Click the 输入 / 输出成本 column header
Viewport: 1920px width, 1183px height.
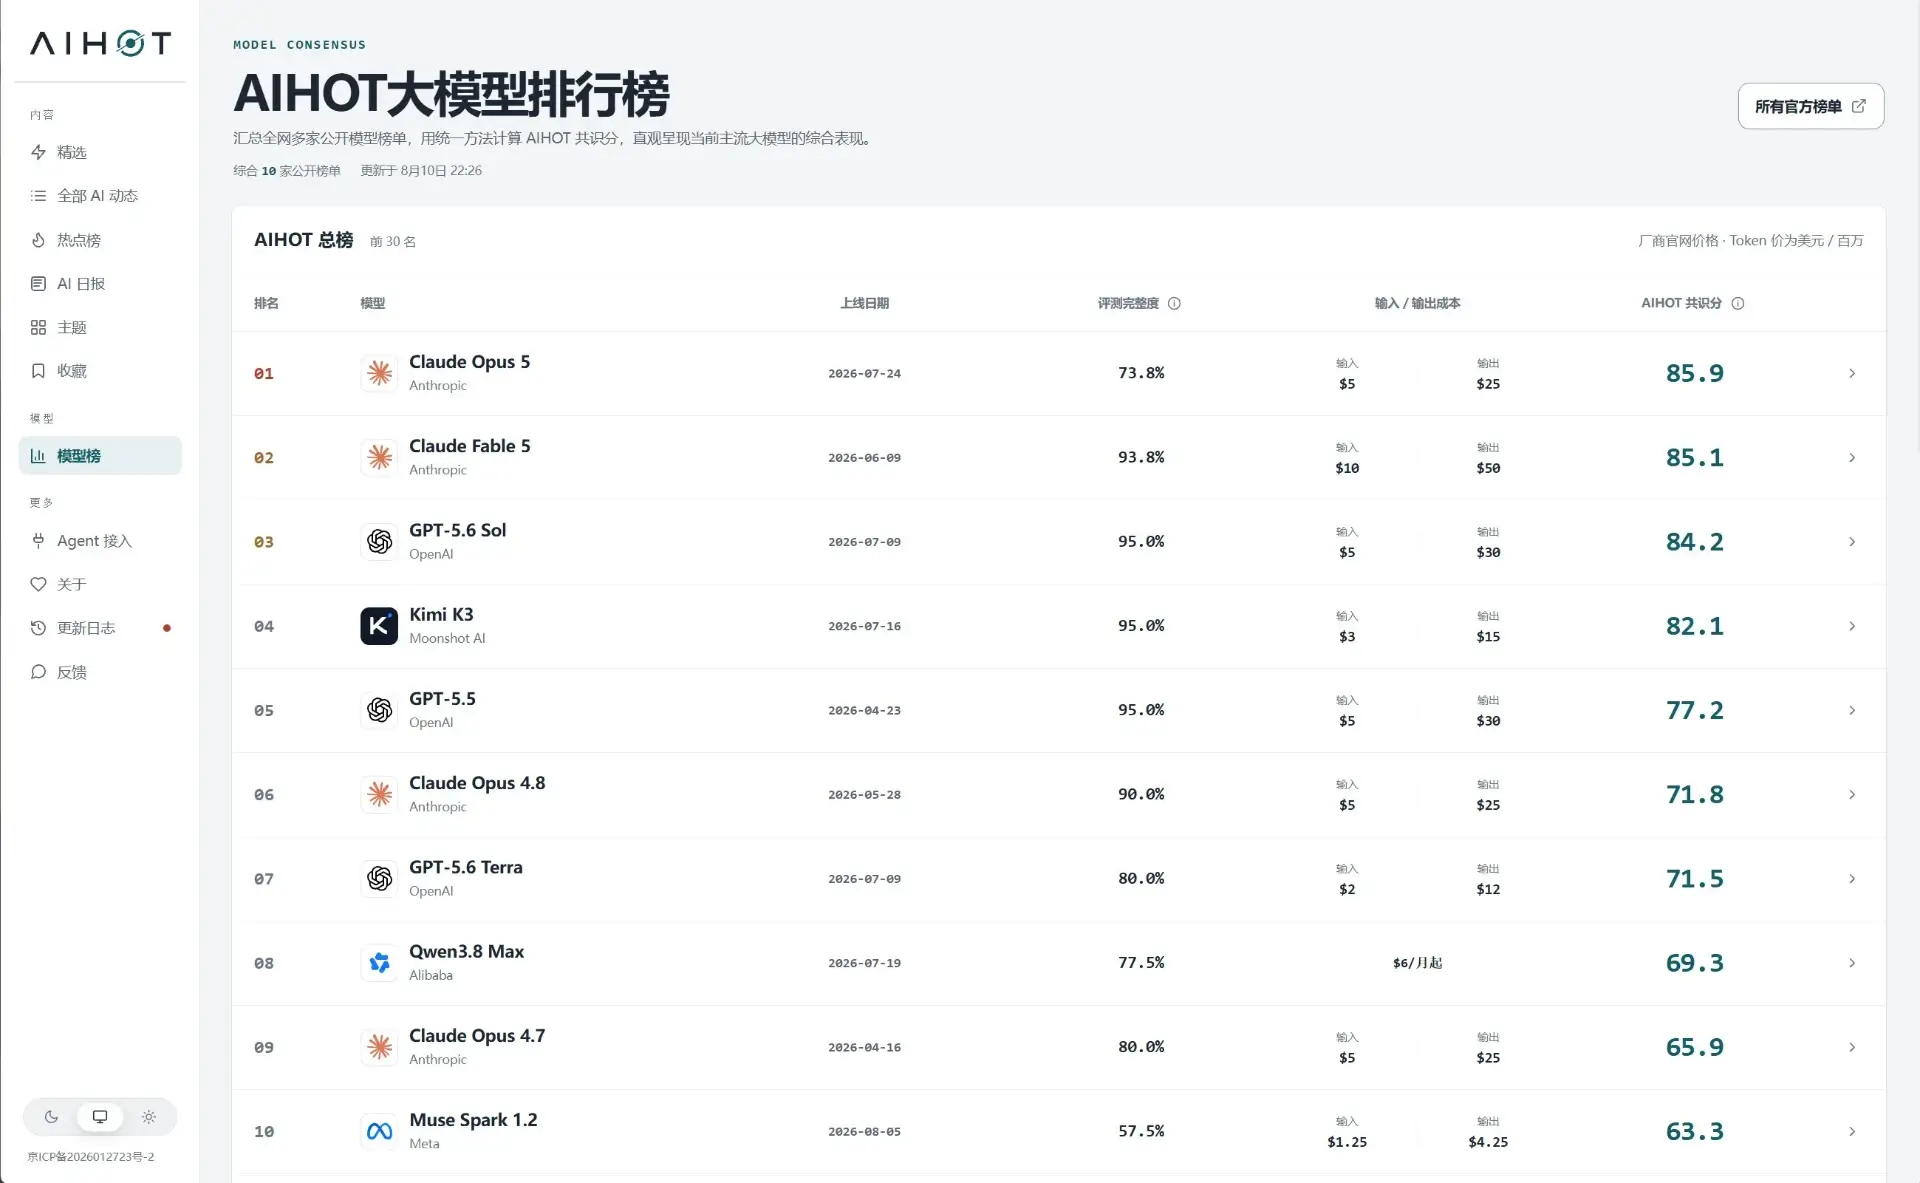1417,303
